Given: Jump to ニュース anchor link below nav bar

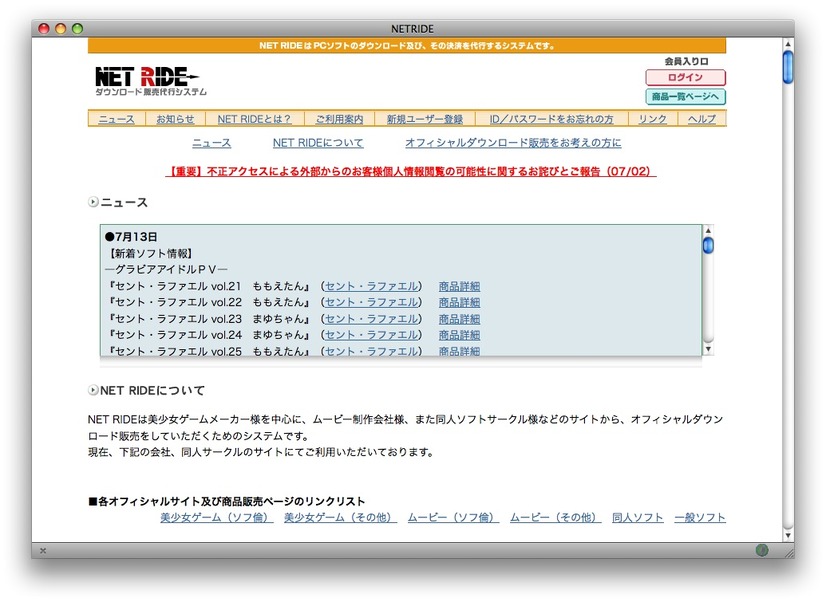Looking at the screenshot, I should [x=211, y=143].
